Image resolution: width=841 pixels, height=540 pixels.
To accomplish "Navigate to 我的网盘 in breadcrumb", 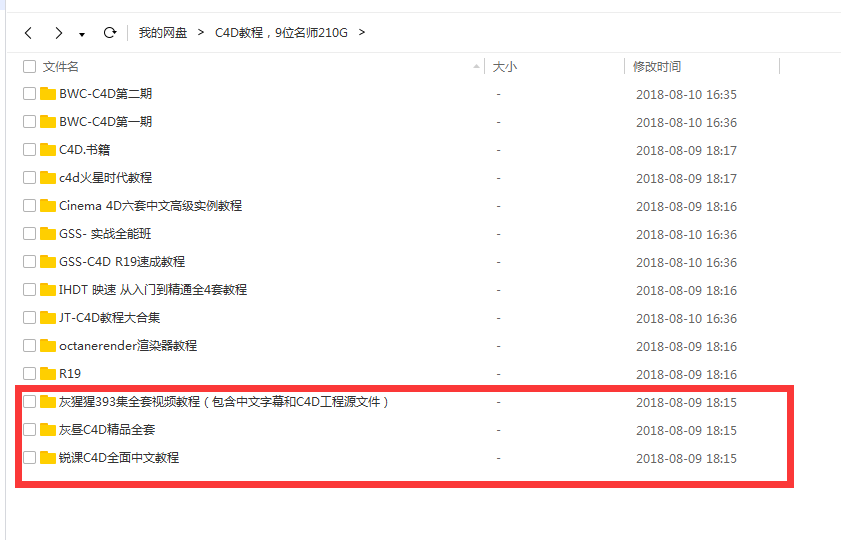I will (x=163, y=33).
